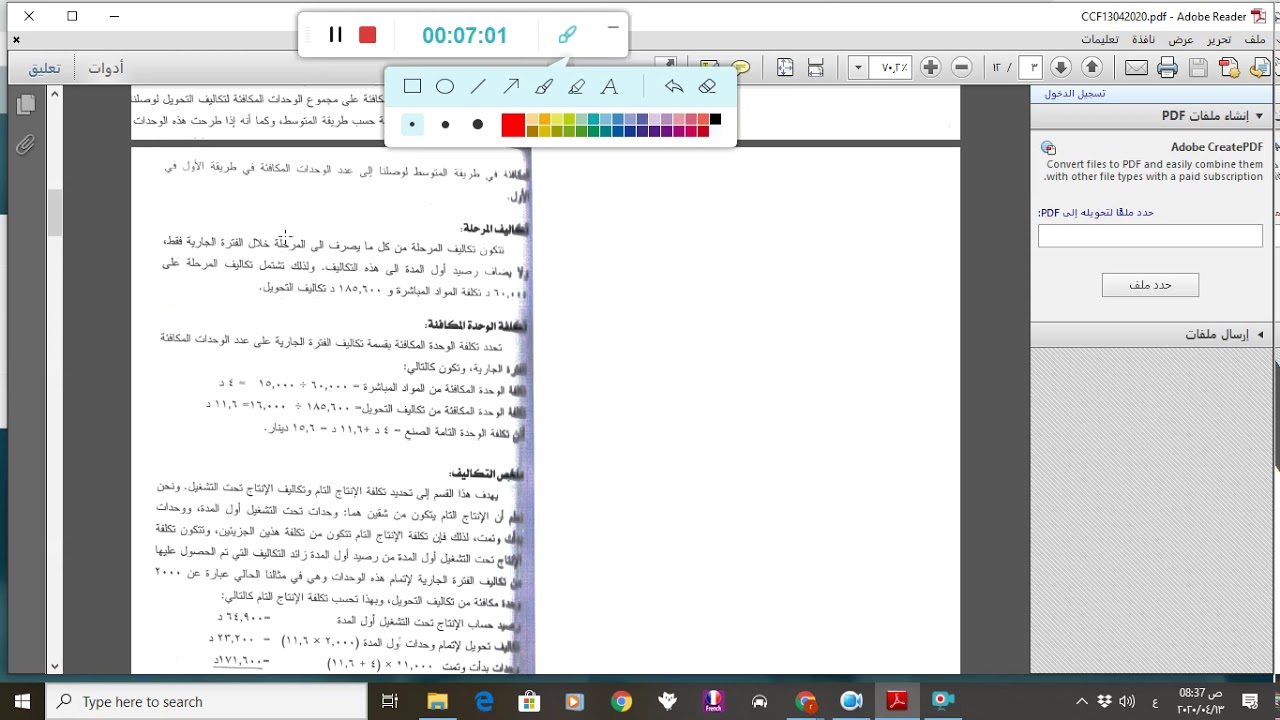Click the Adobe Reader taskbar icon
The width and height of the screenshot is (1280, 720).
pyautogui.click(x=897, y=701)
